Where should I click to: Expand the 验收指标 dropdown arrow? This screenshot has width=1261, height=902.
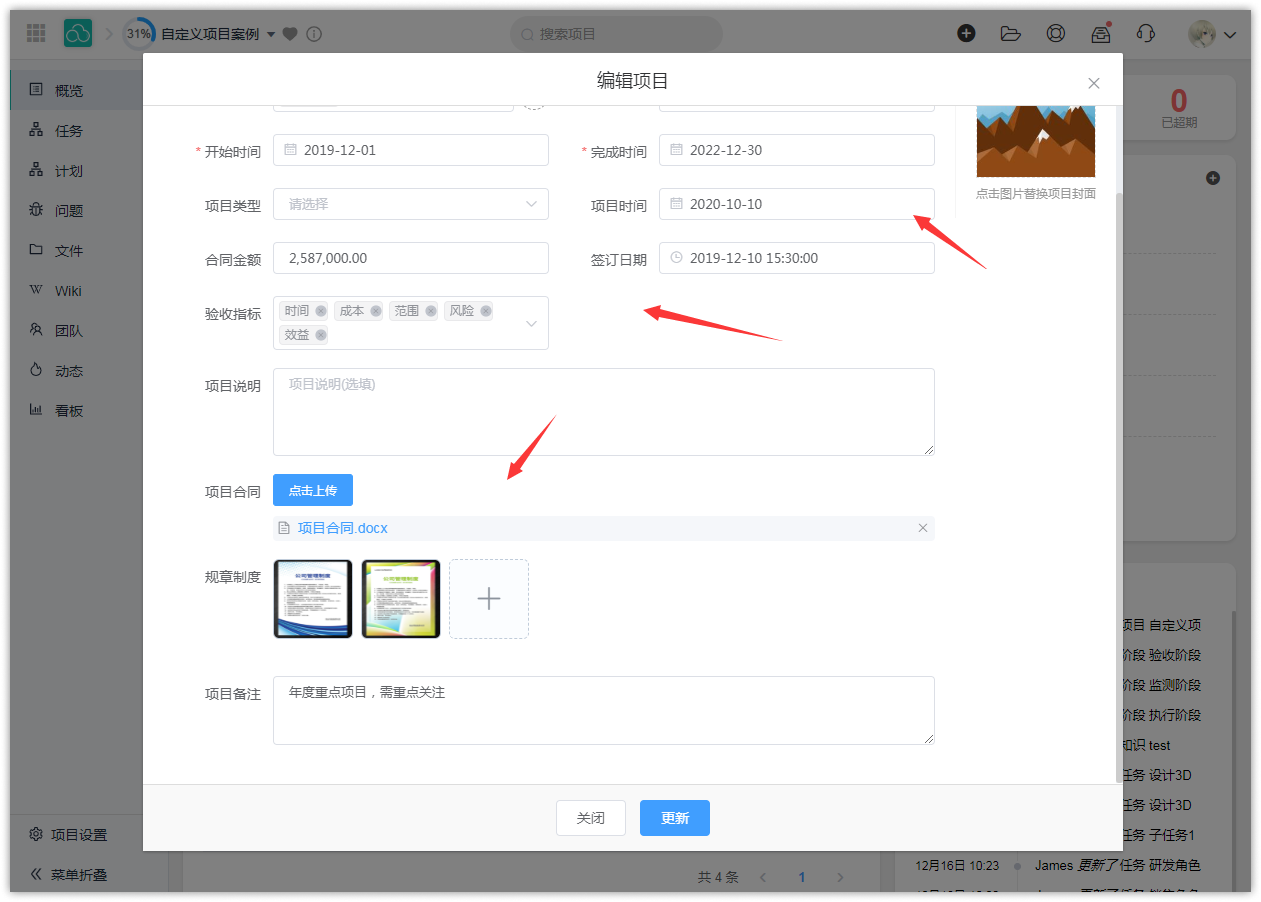[531, 323]
